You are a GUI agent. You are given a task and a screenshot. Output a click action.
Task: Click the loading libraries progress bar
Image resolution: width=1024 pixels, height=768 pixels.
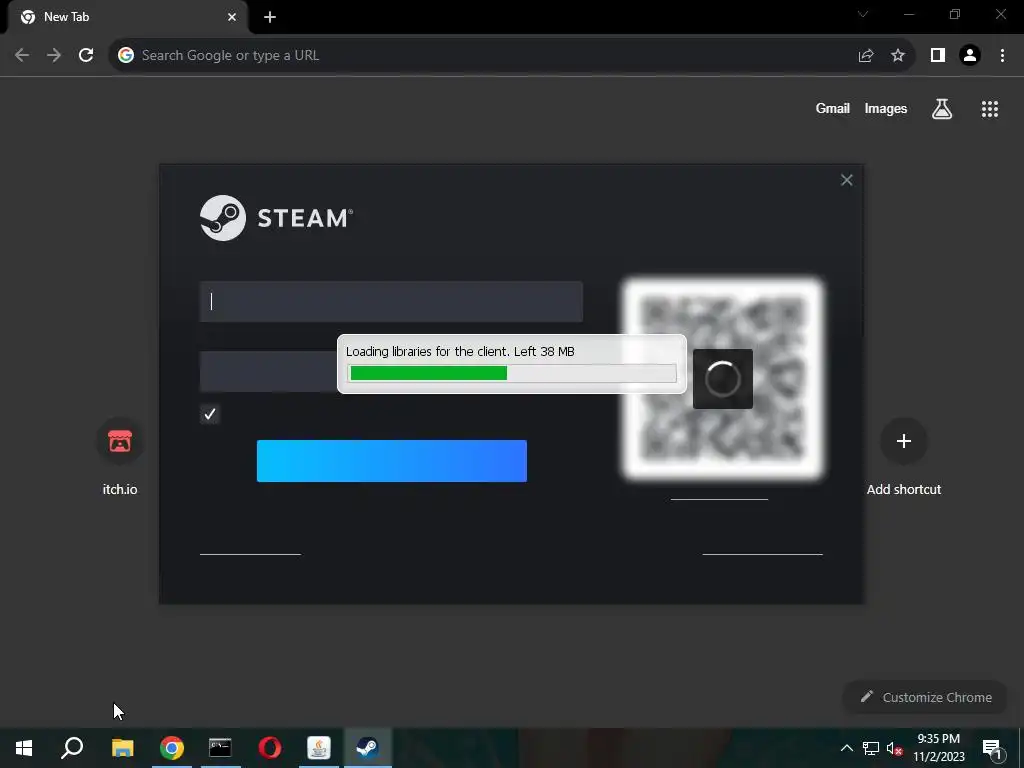[512, 374]
